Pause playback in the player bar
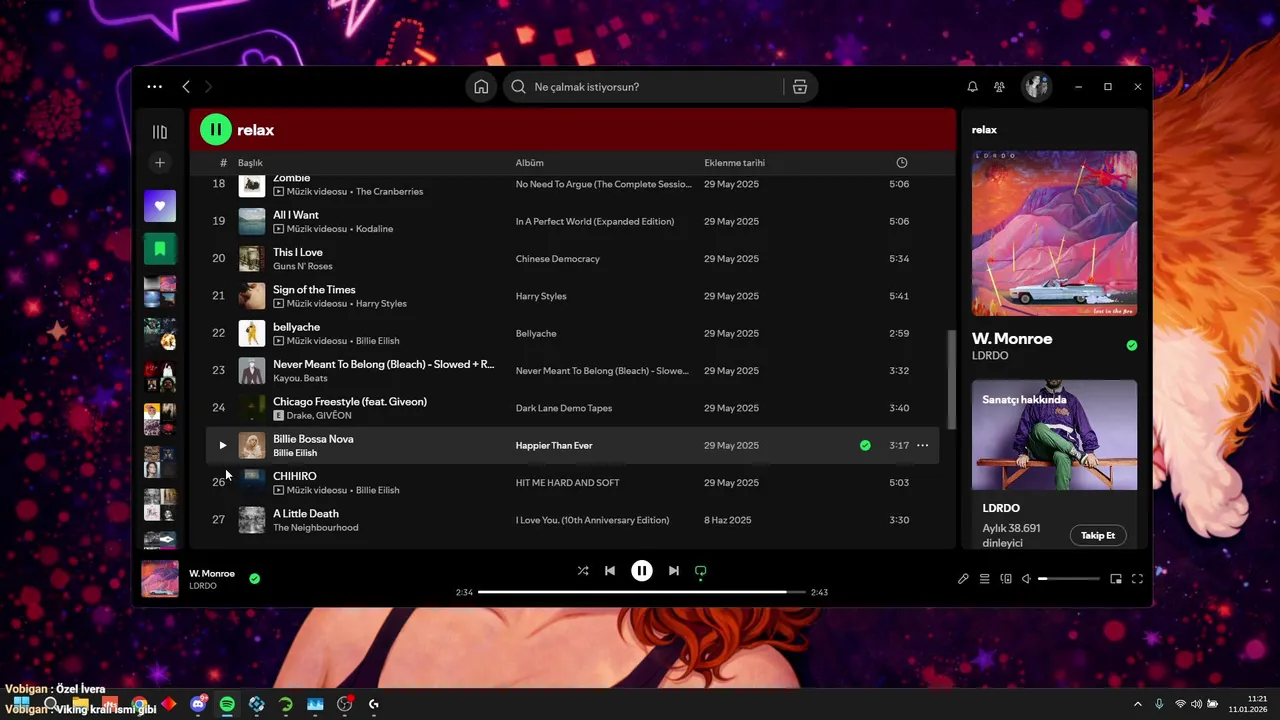This screenshot has height=720, width=1280. [642, 571]
